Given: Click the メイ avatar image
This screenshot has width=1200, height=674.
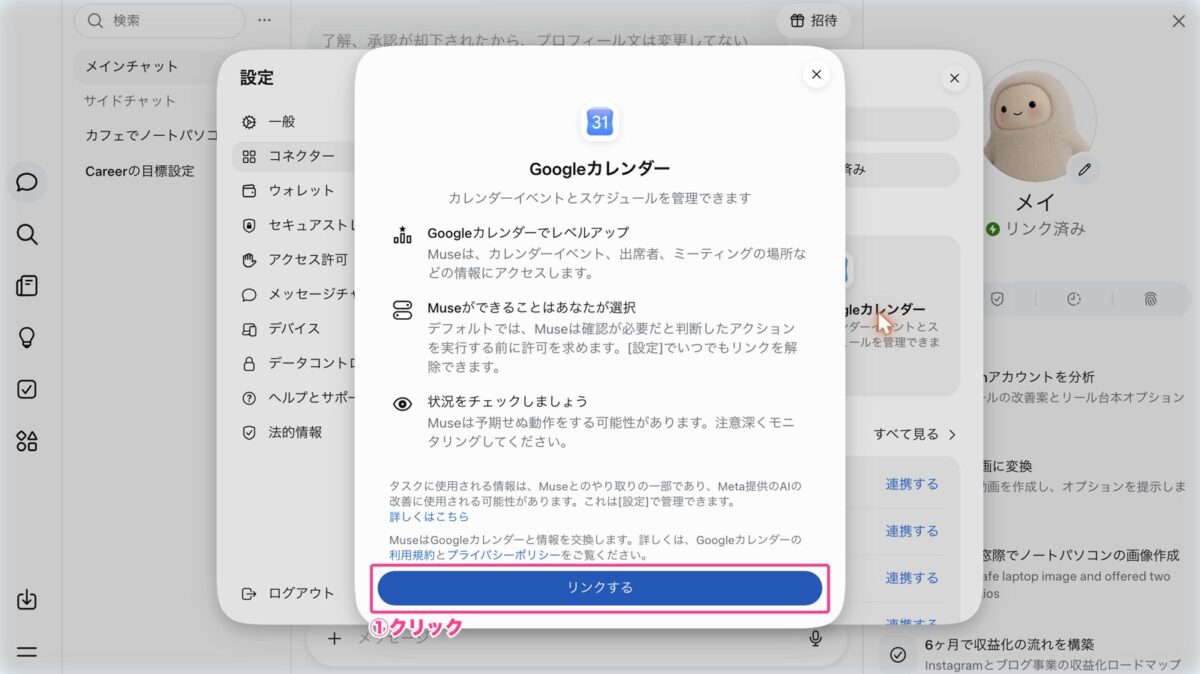Looking at the screenshot, I should click(x=1035, y=121).
